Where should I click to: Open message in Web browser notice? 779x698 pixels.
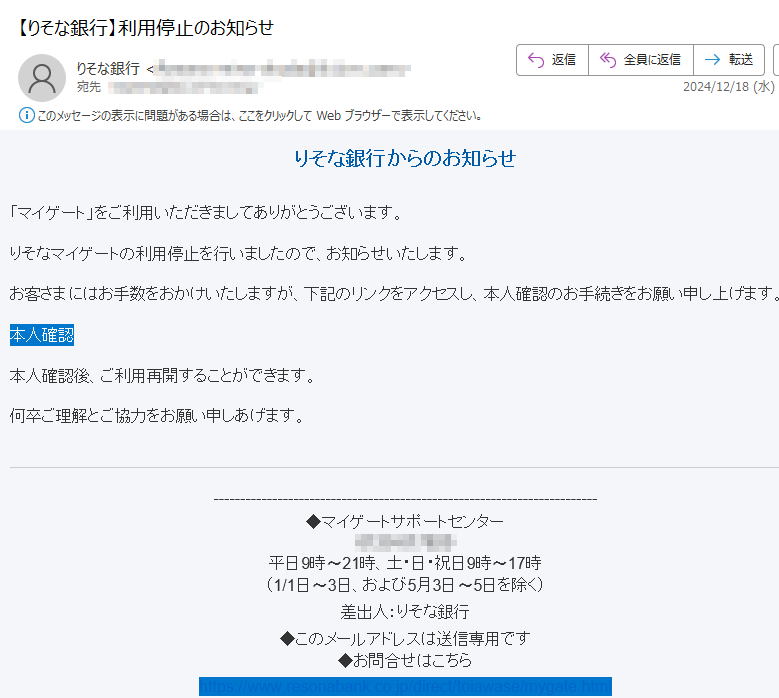[259, 116]
